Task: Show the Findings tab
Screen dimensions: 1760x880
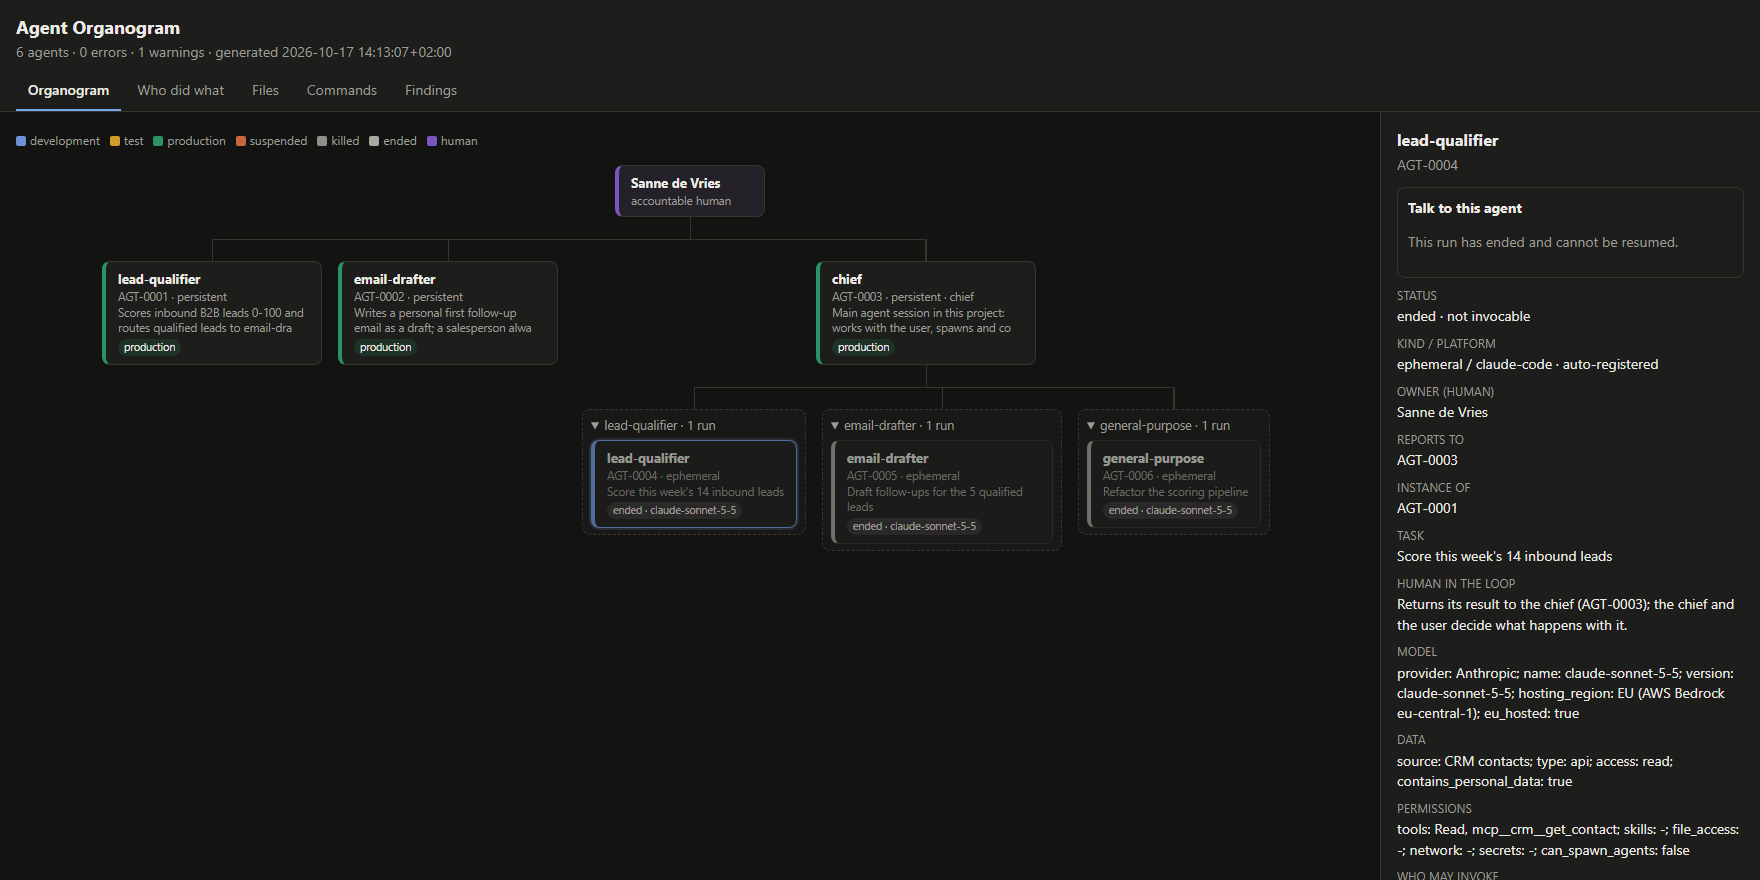Action: pyautogui.click(x=431, y=90)
